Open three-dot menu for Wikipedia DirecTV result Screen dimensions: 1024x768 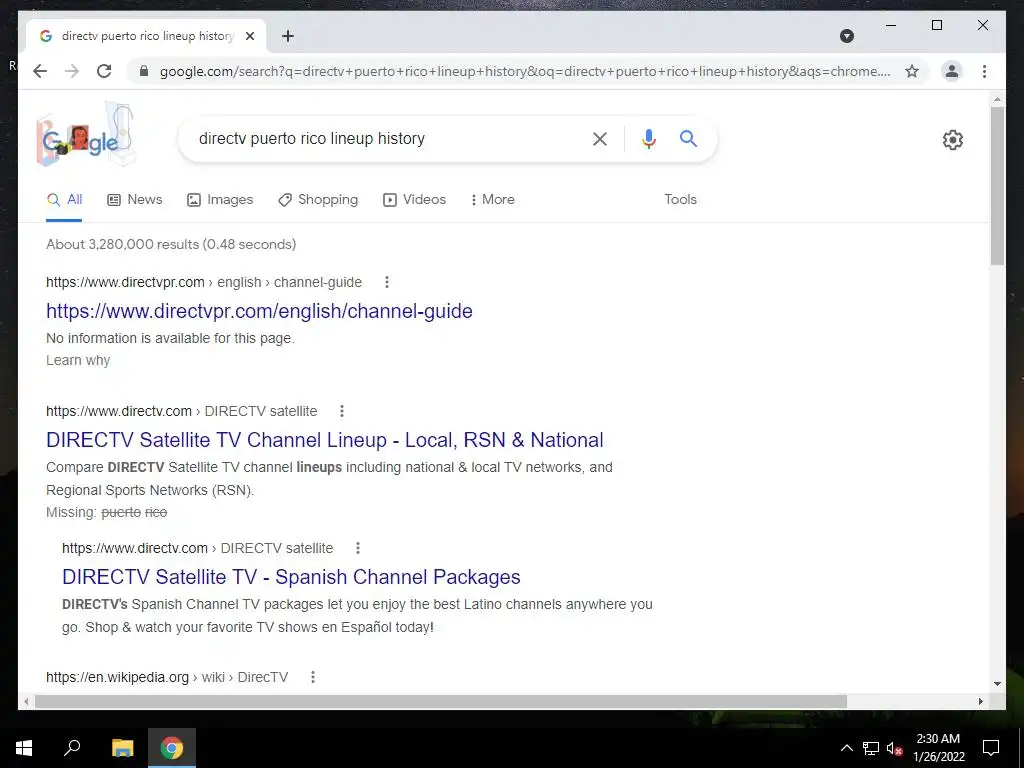point(313,677)
